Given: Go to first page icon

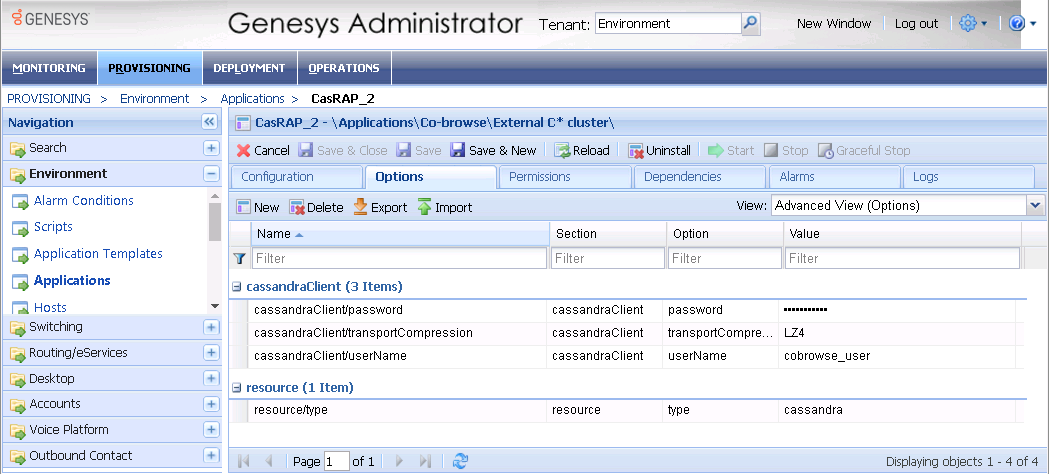Looking at the screenshot, I should click(244, 461).
